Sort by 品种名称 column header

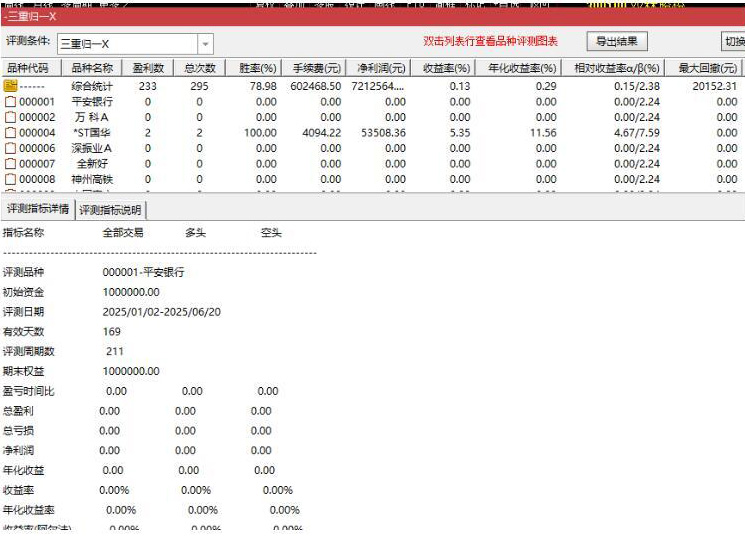(92, 68)
